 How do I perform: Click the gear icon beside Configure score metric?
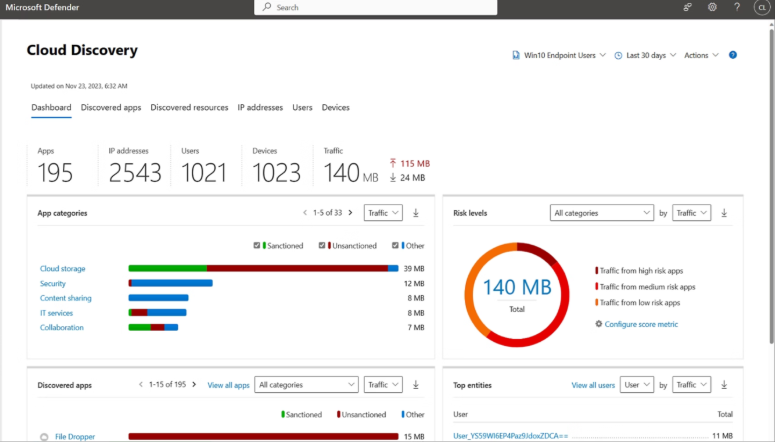(599, 324)
